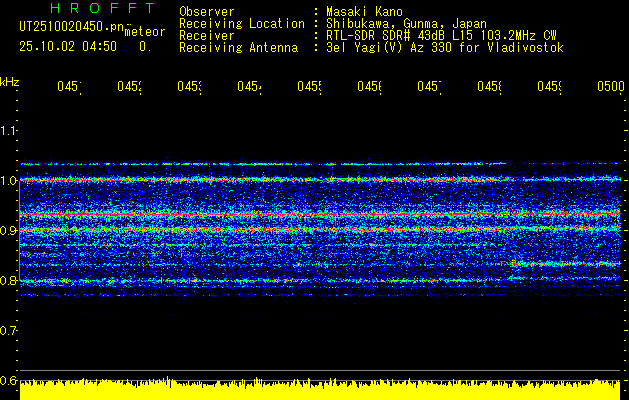Click the red signal line near 0.93 kHz
The width and height of the screenshot is (629, 400).
point(320,215)
